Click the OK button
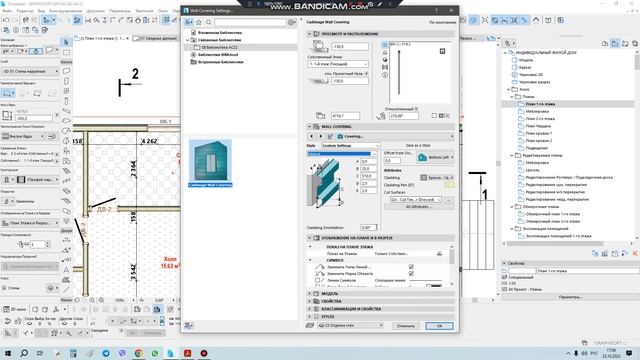640x360 pixels. pos(439,326)
